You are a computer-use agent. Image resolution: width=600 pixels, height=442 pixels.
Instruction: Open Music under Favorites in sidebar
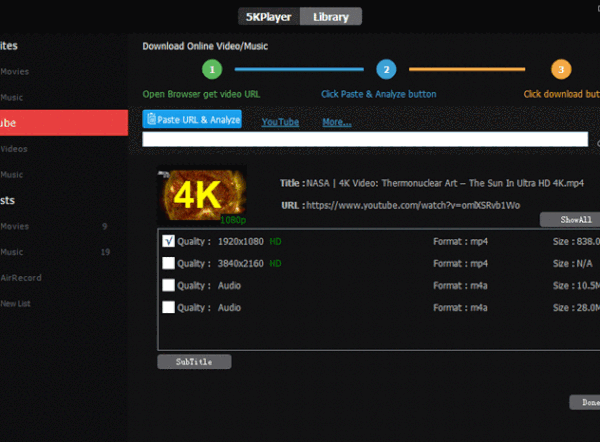click(11, 97)
